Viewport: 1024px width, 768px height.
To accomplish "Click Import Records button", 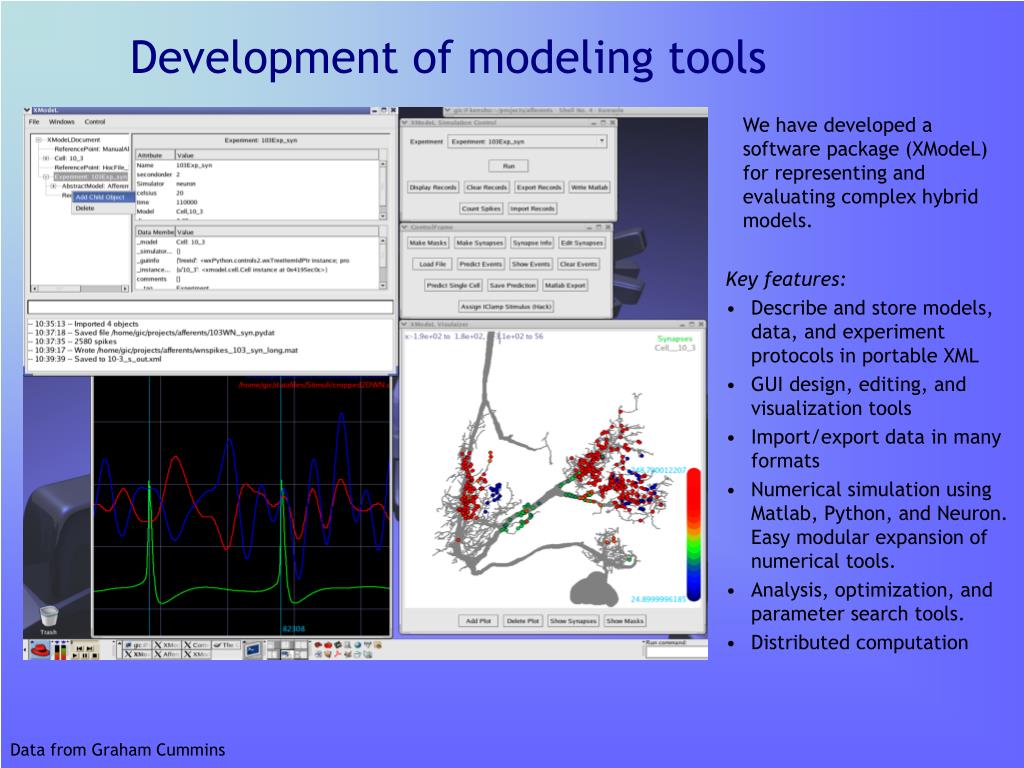I will (x=532, y=209).
